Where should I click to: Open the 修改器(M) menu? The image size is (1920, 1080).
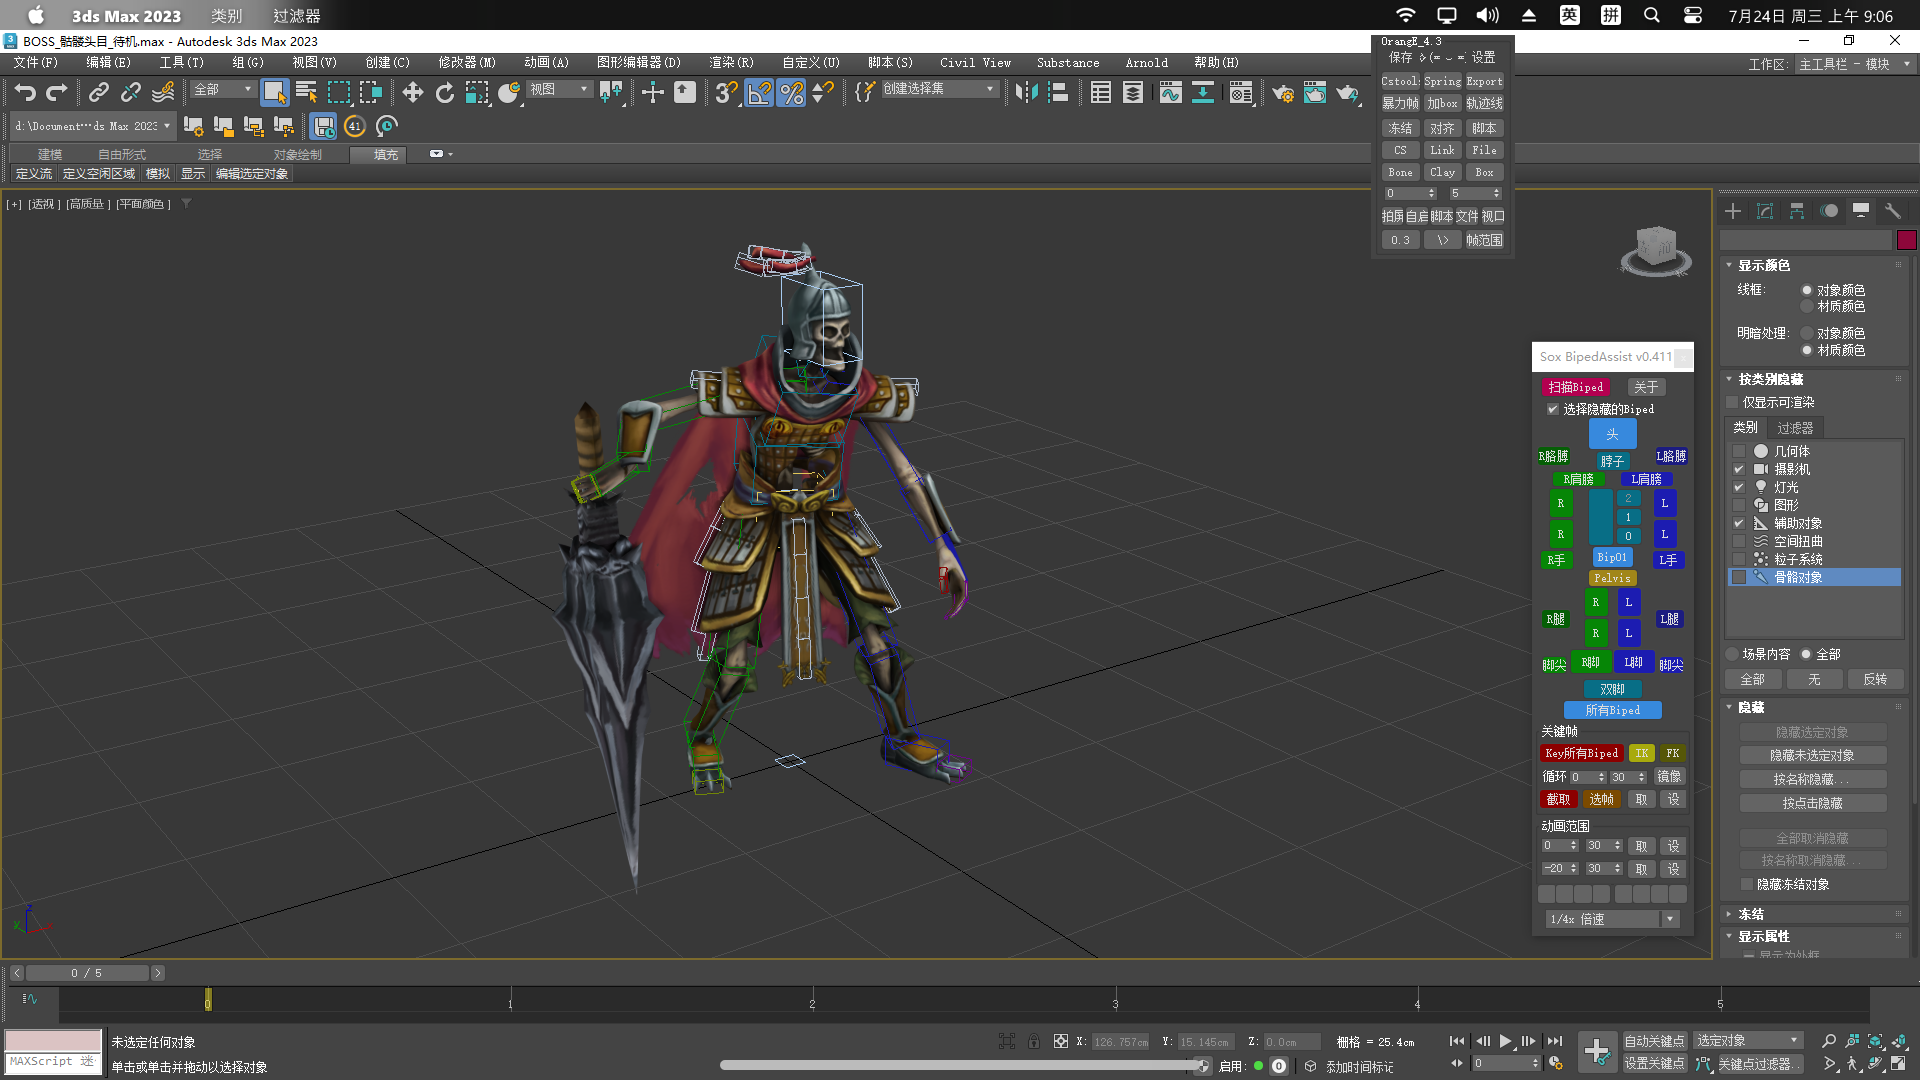[x=466, y=62]
